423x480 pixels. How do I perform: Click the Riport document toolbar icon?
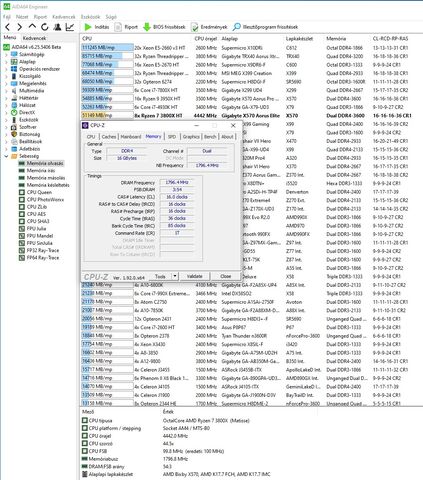(x=118, y=27)
